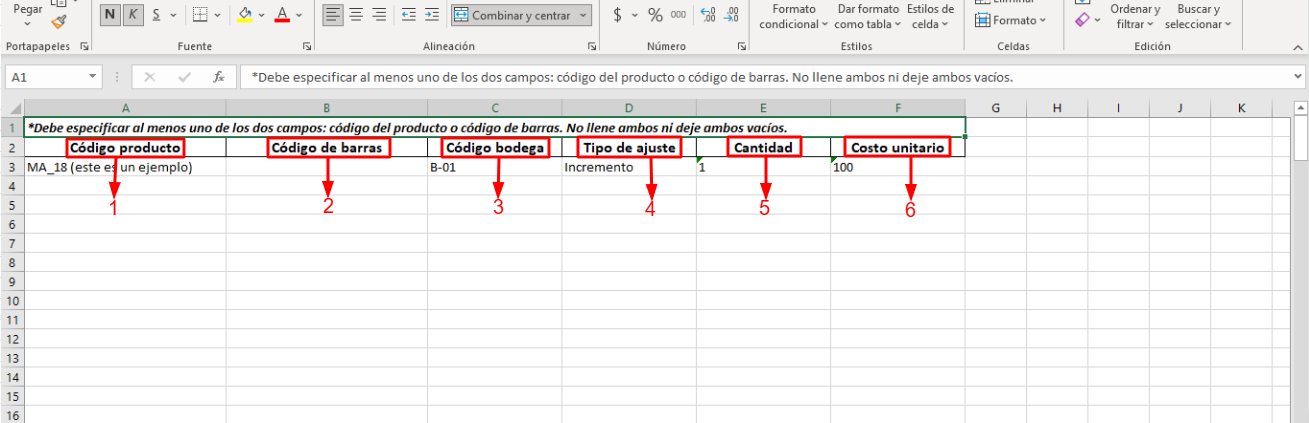Apply thousands separator (000) style

(x=678, y=15)
